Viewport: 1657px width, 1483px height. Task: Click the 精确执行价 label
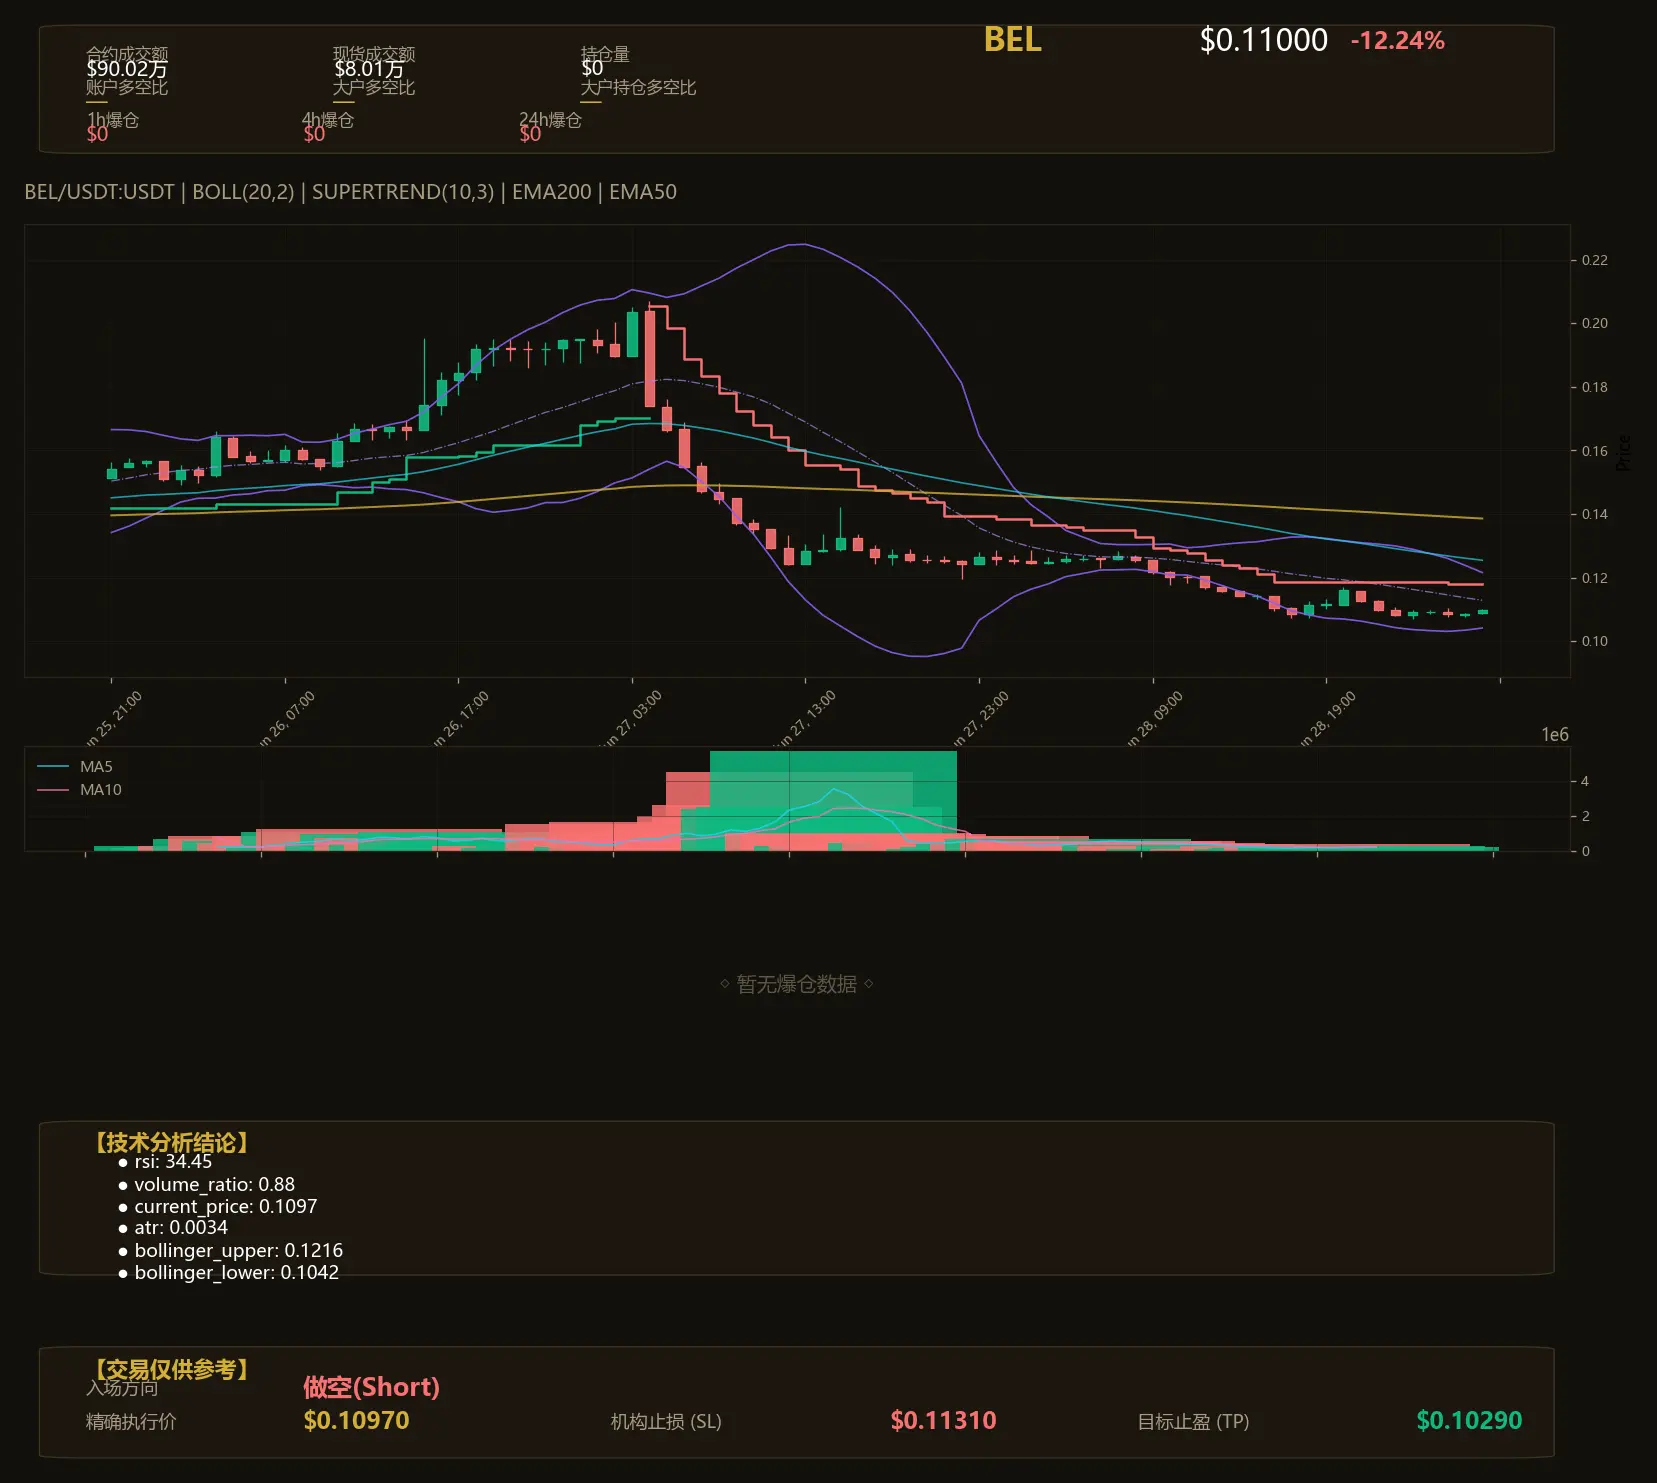[131, 1421]
